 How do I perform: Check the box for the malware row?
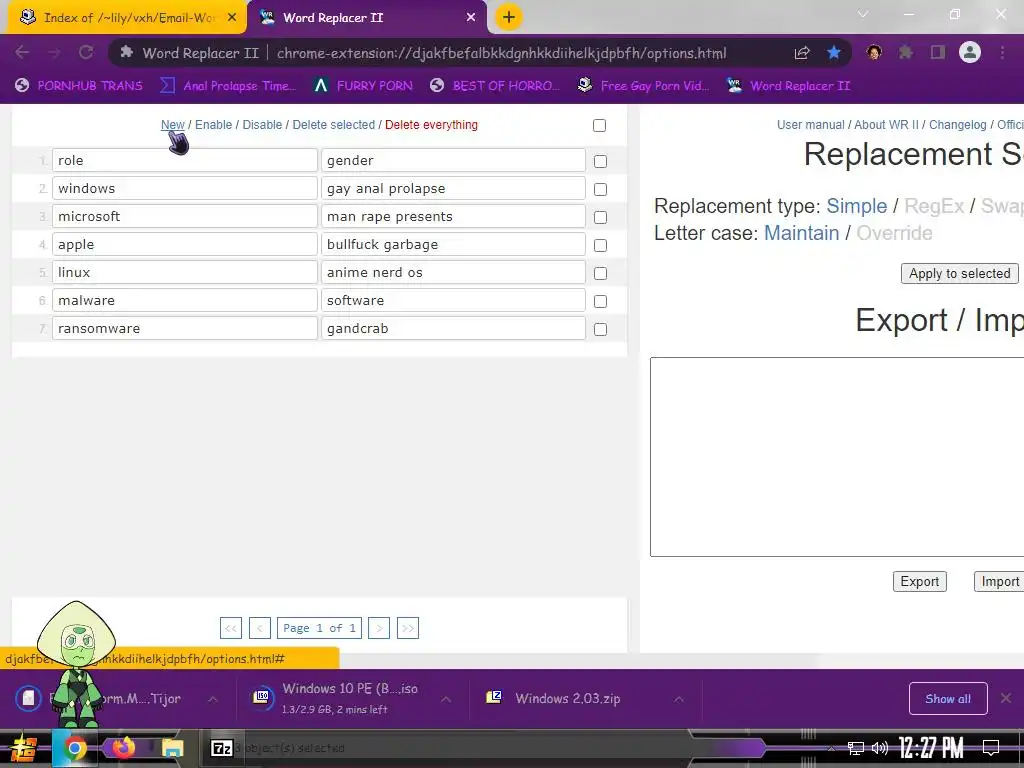pos(600,302)
